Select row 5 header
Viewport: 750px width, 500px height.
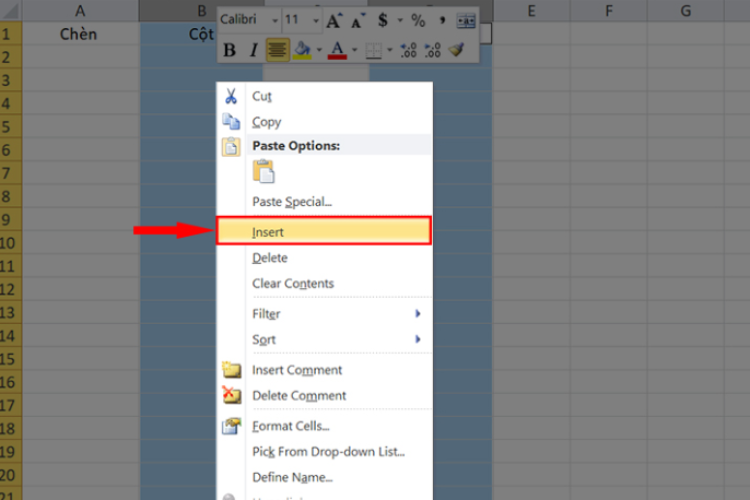[x=11, y=127]
